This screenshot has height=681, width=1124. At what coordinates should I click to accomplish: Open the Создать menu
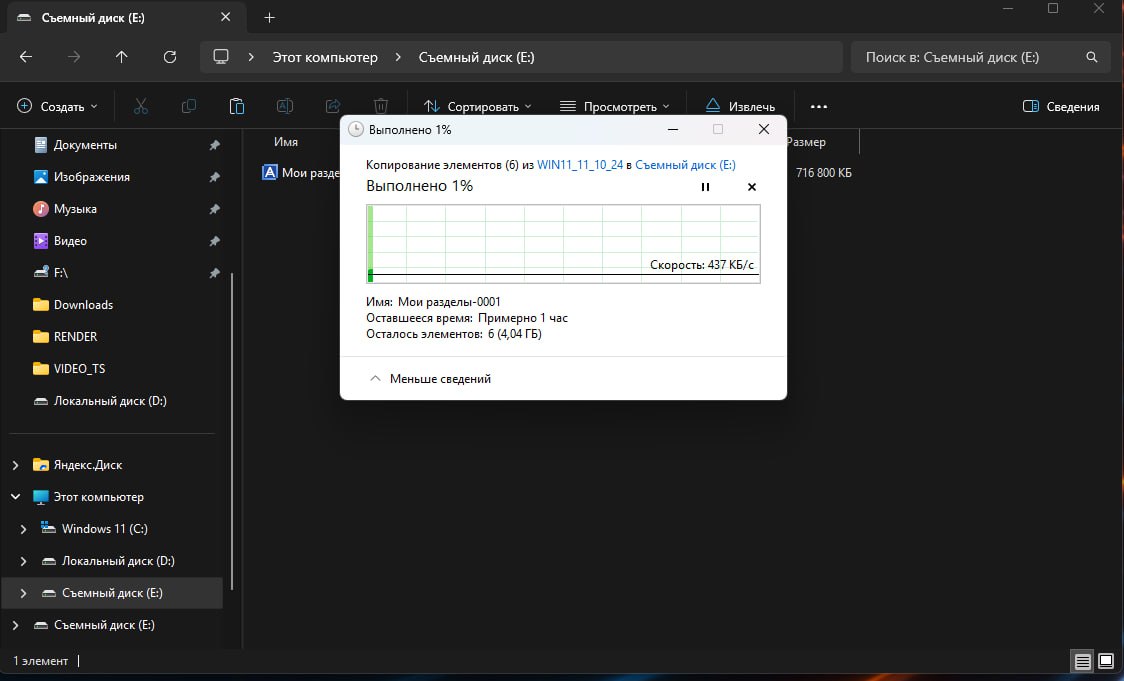(x=58, y=106)
